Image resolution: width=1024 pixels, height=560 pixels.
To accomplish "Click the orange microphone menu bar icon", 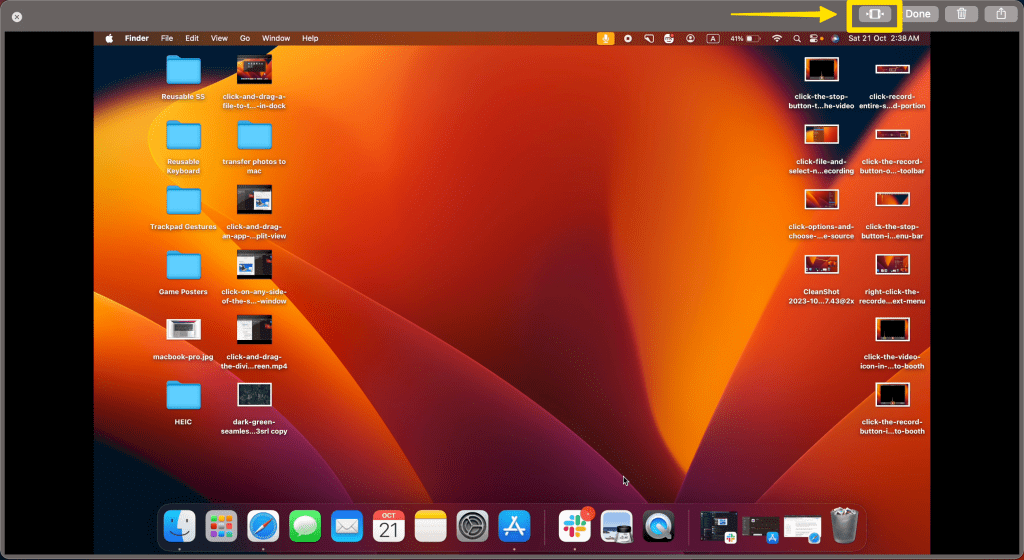I will (x=605, y=39).
